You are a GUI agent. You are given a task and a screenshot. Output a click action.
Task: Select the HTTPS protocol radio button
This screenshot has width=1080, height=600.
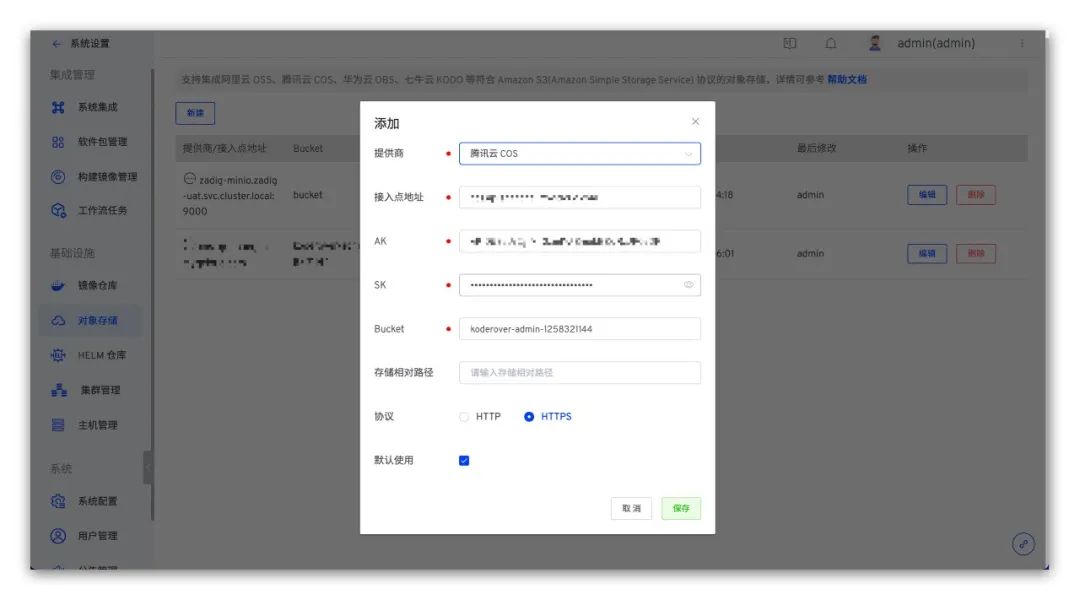(529, 417)
